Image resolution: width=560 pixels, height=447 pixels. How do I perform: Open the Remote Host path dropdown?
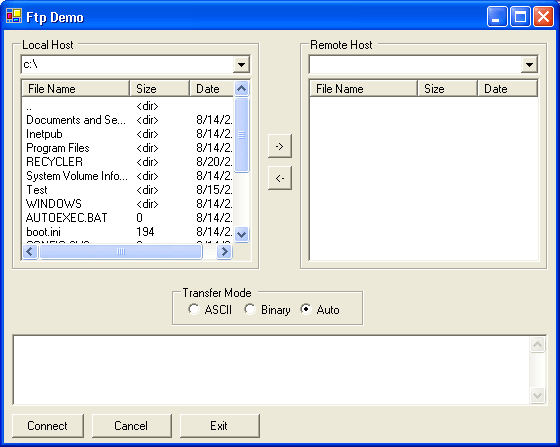(x=529, y=65)
